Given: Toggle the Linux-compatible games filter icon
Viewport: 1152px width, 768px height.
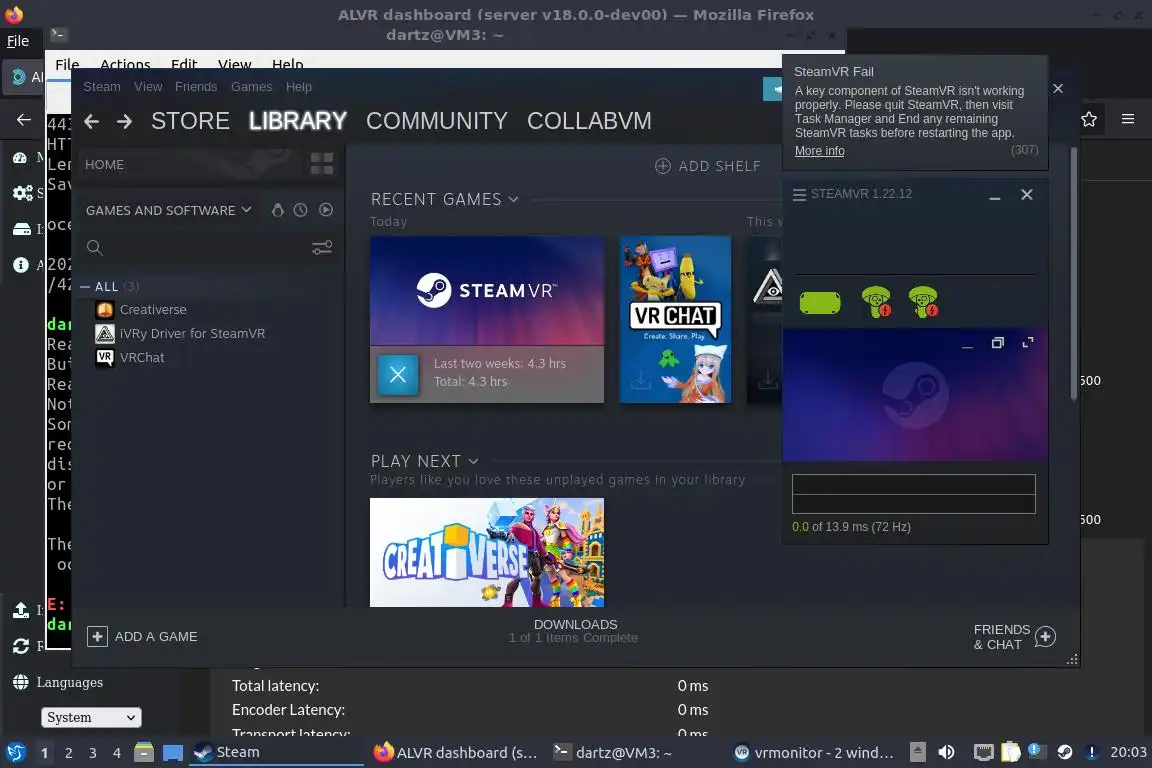Looking at the screenshot, I should (277, 210).
